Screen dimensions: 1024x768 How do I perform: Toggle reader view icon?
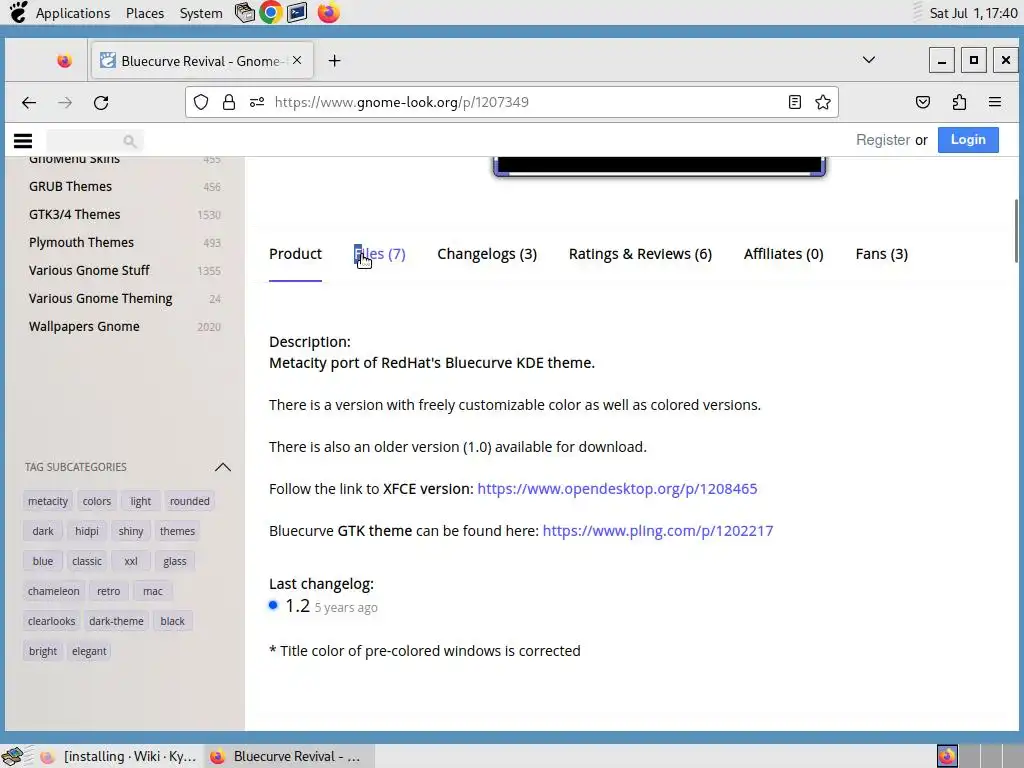tap(795, 102)
